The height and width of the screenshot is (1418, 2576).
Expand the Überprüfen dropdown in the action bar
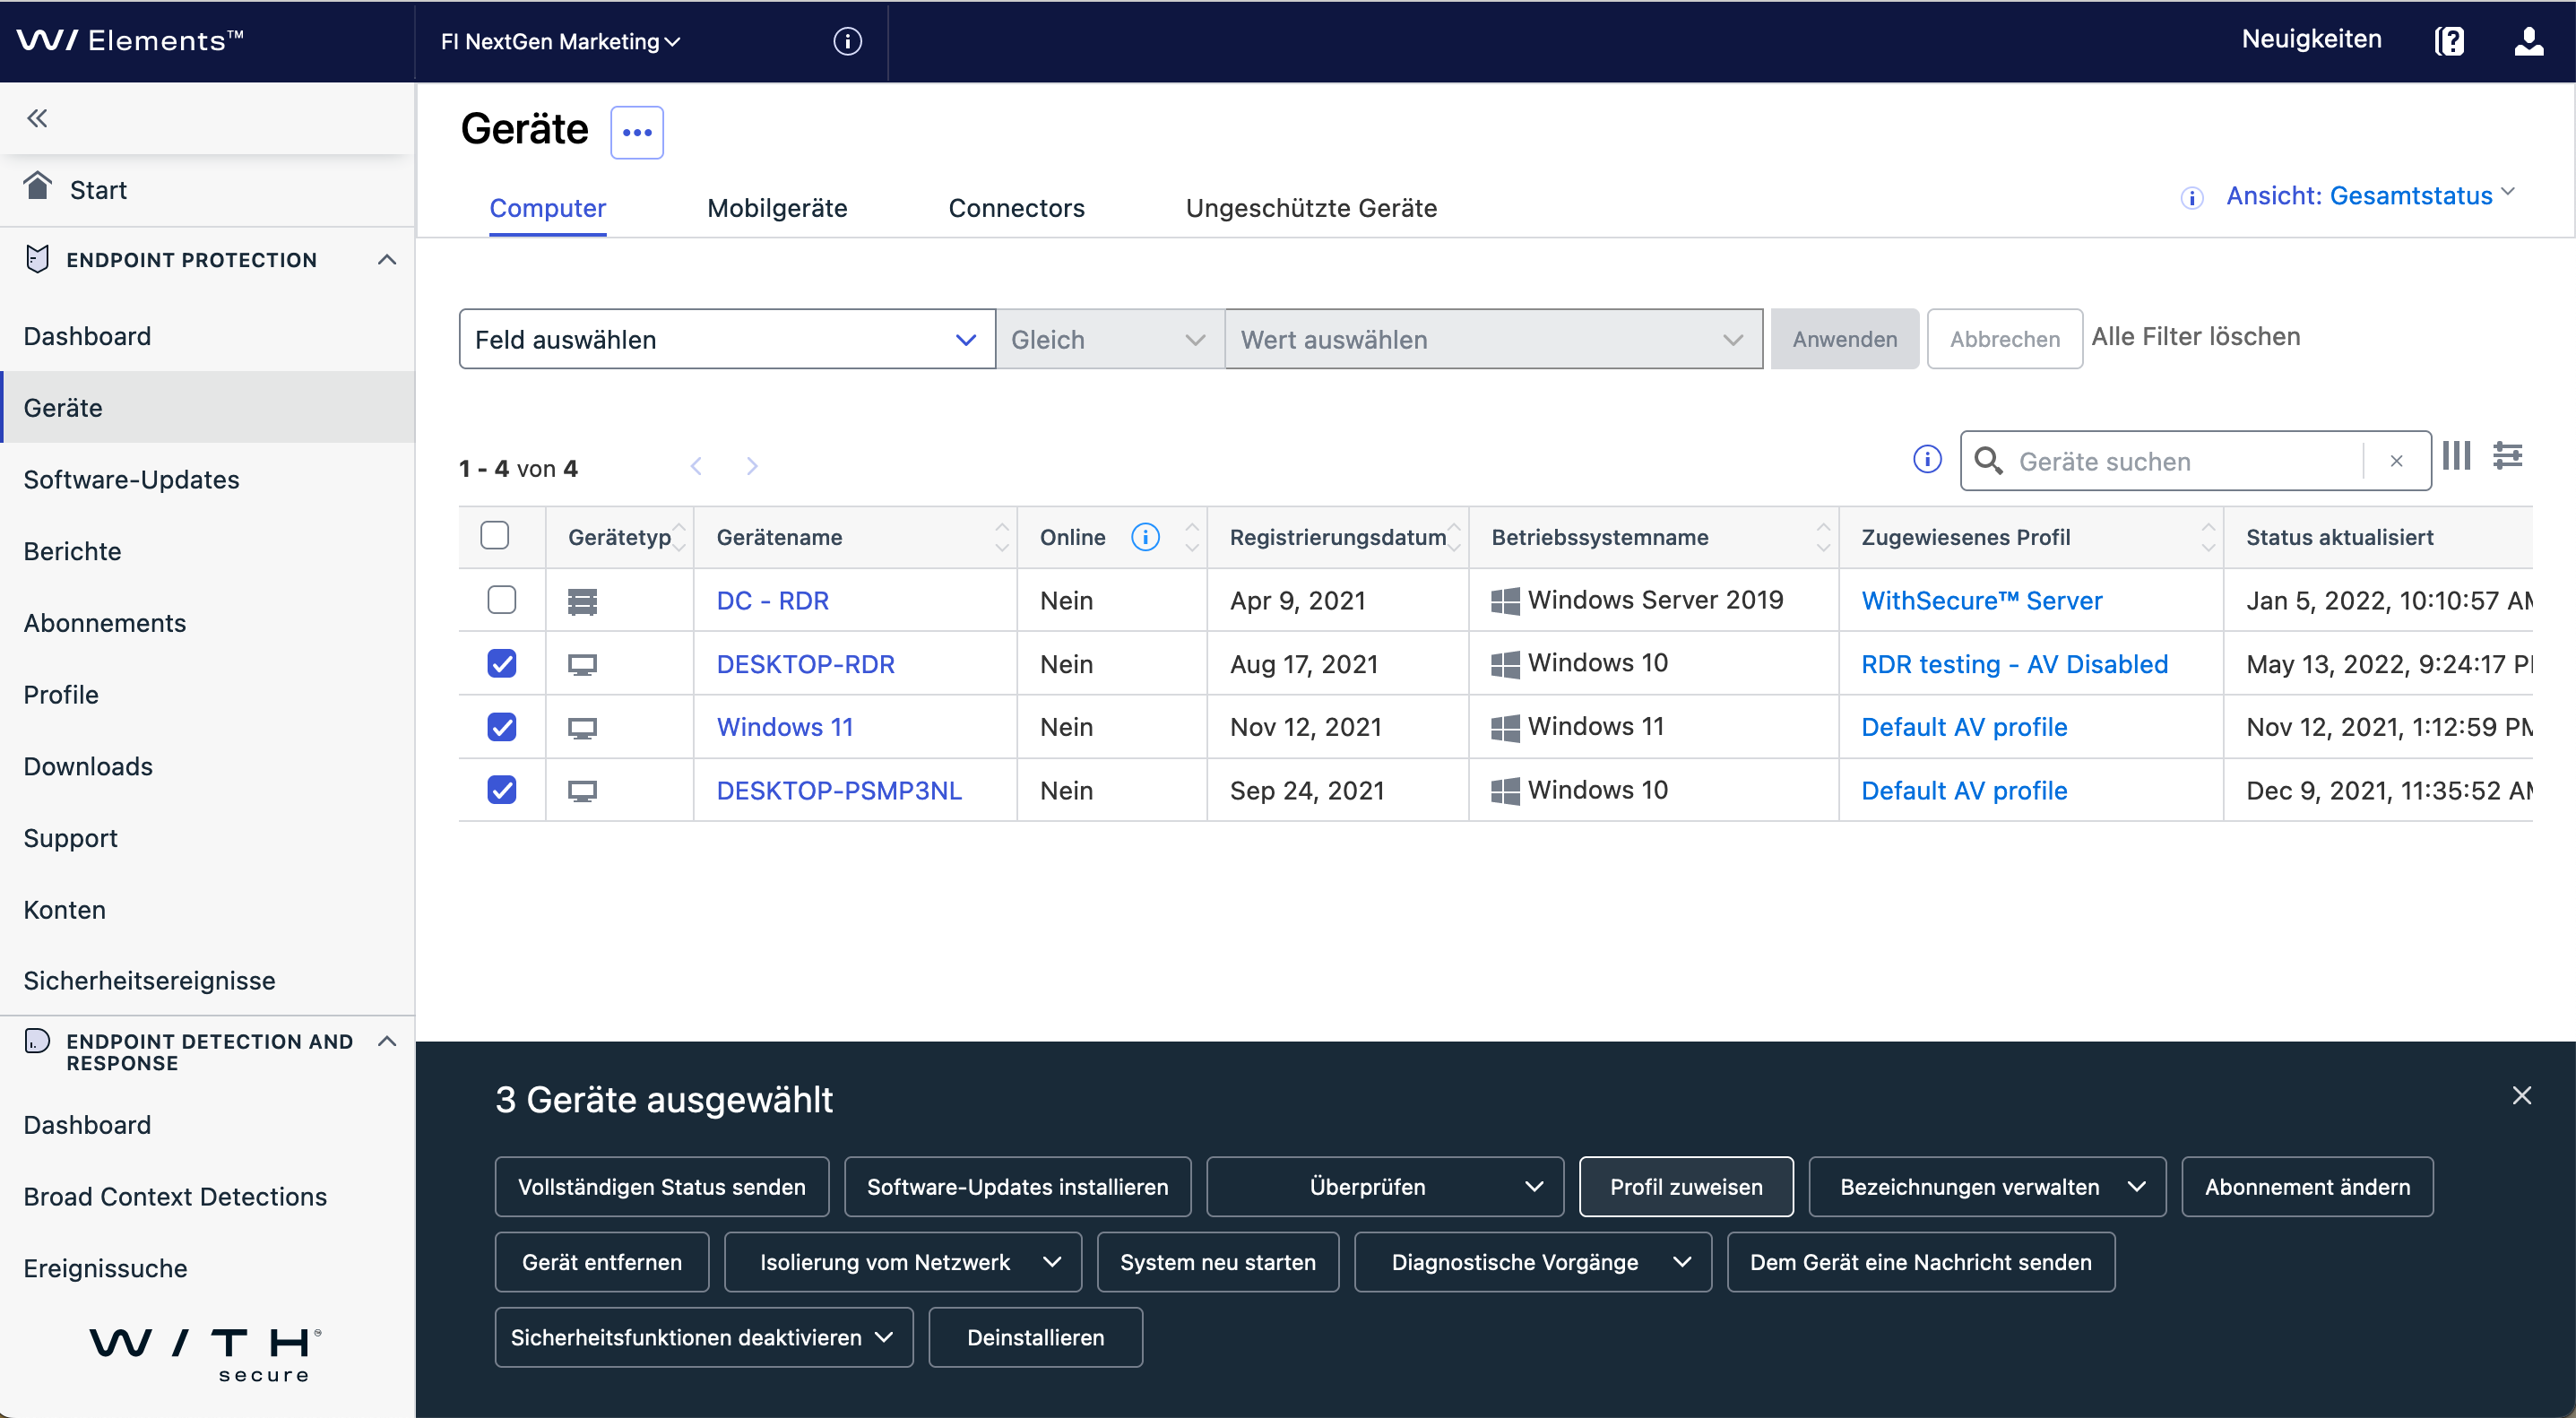[x=1536, y=1187]
